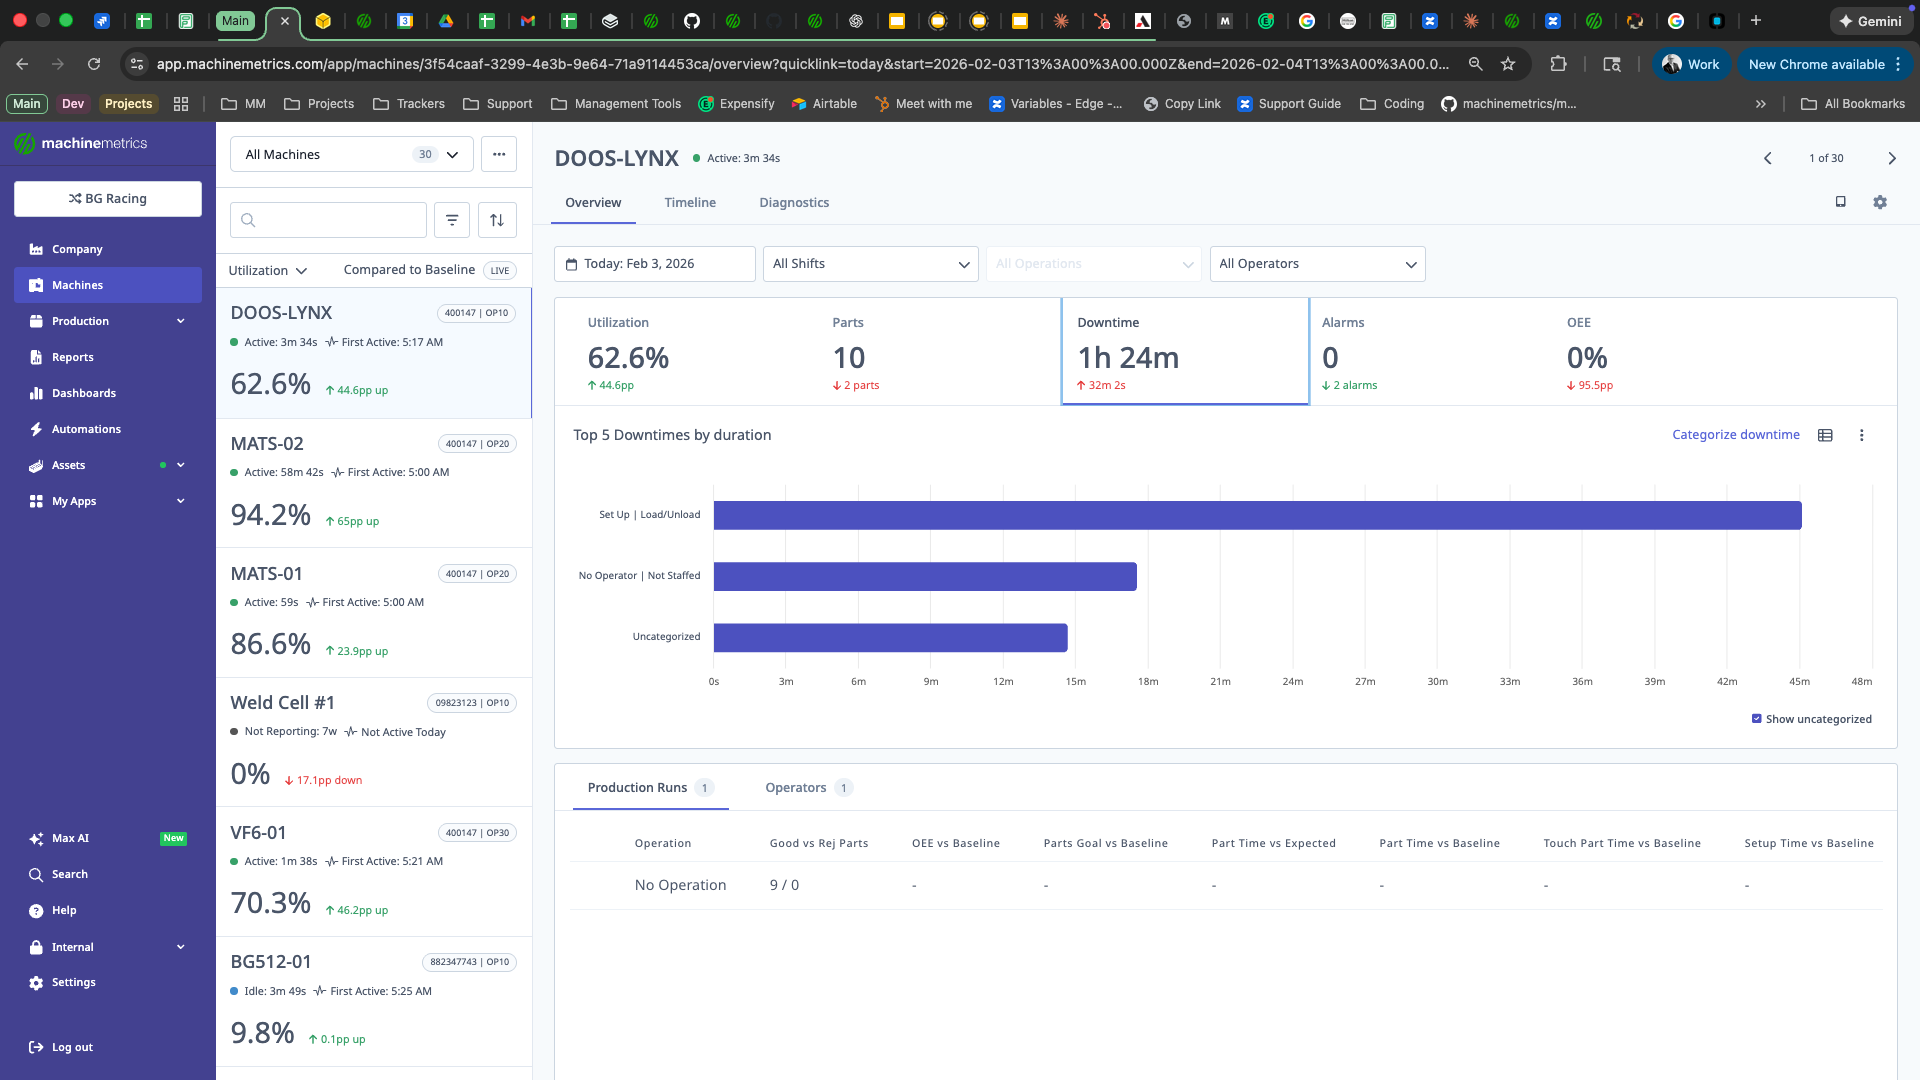Toggle the LIVE baseline badge
This screenshot has width=1920, height=1080.
point(499,270)
